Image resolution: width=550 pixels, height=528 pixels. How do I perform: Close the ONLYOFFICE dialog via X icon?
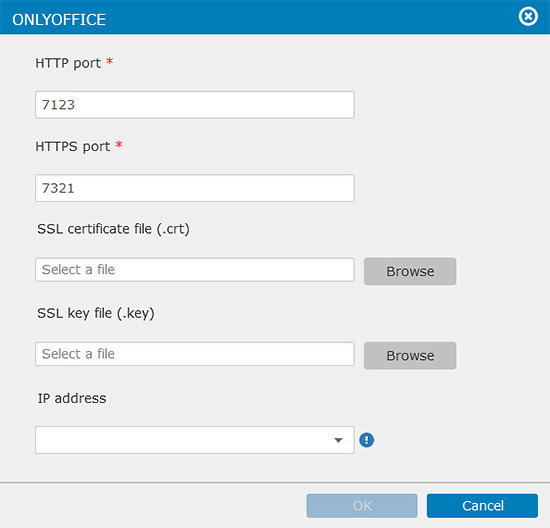[528, 16]
